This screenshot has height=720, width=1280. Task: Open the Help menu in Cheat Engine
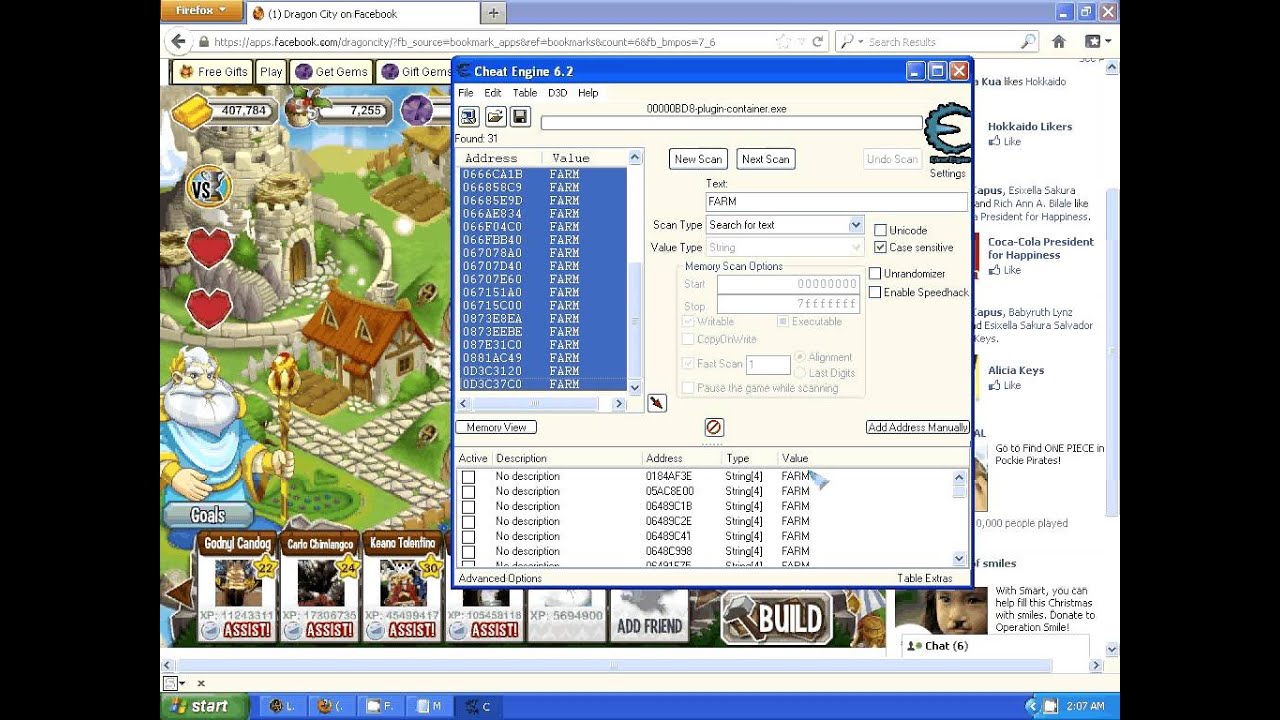tap(588, 93)
